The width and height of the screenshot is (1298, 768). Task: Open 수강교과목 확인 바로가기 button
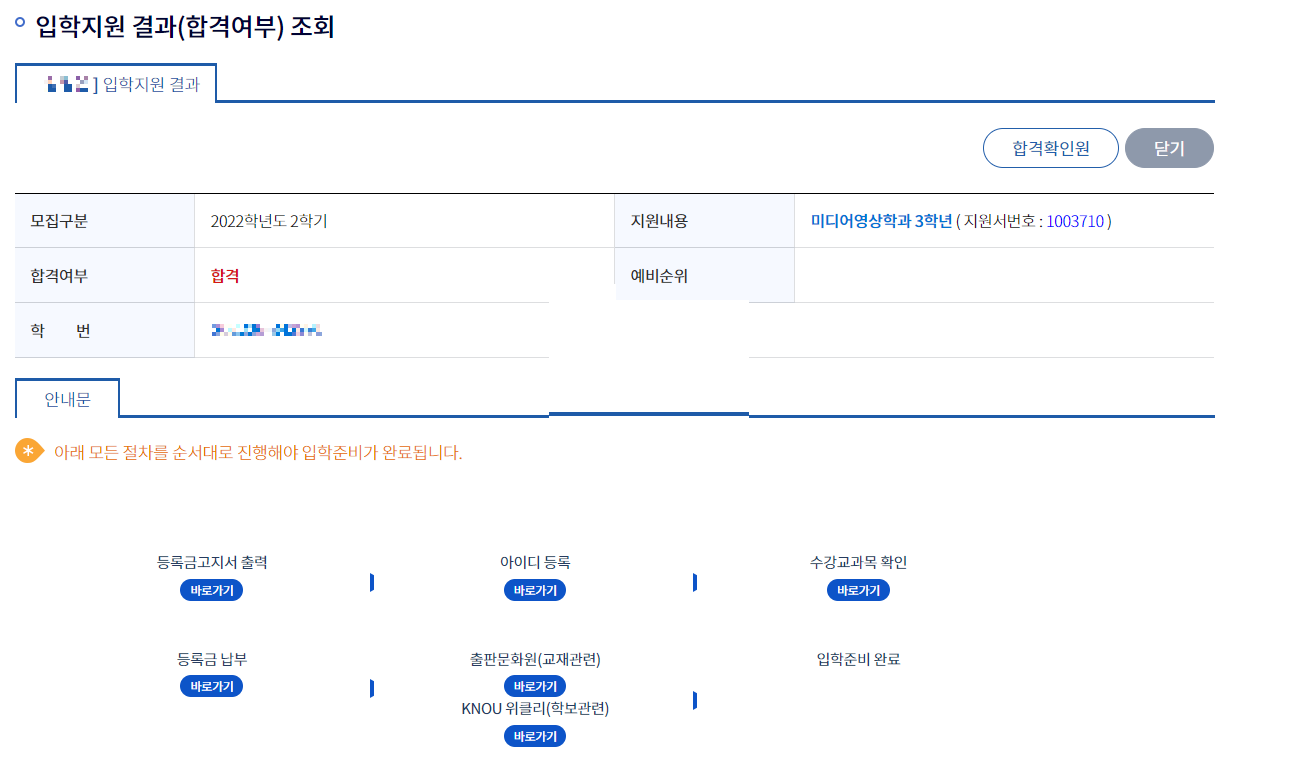(858, 590)
